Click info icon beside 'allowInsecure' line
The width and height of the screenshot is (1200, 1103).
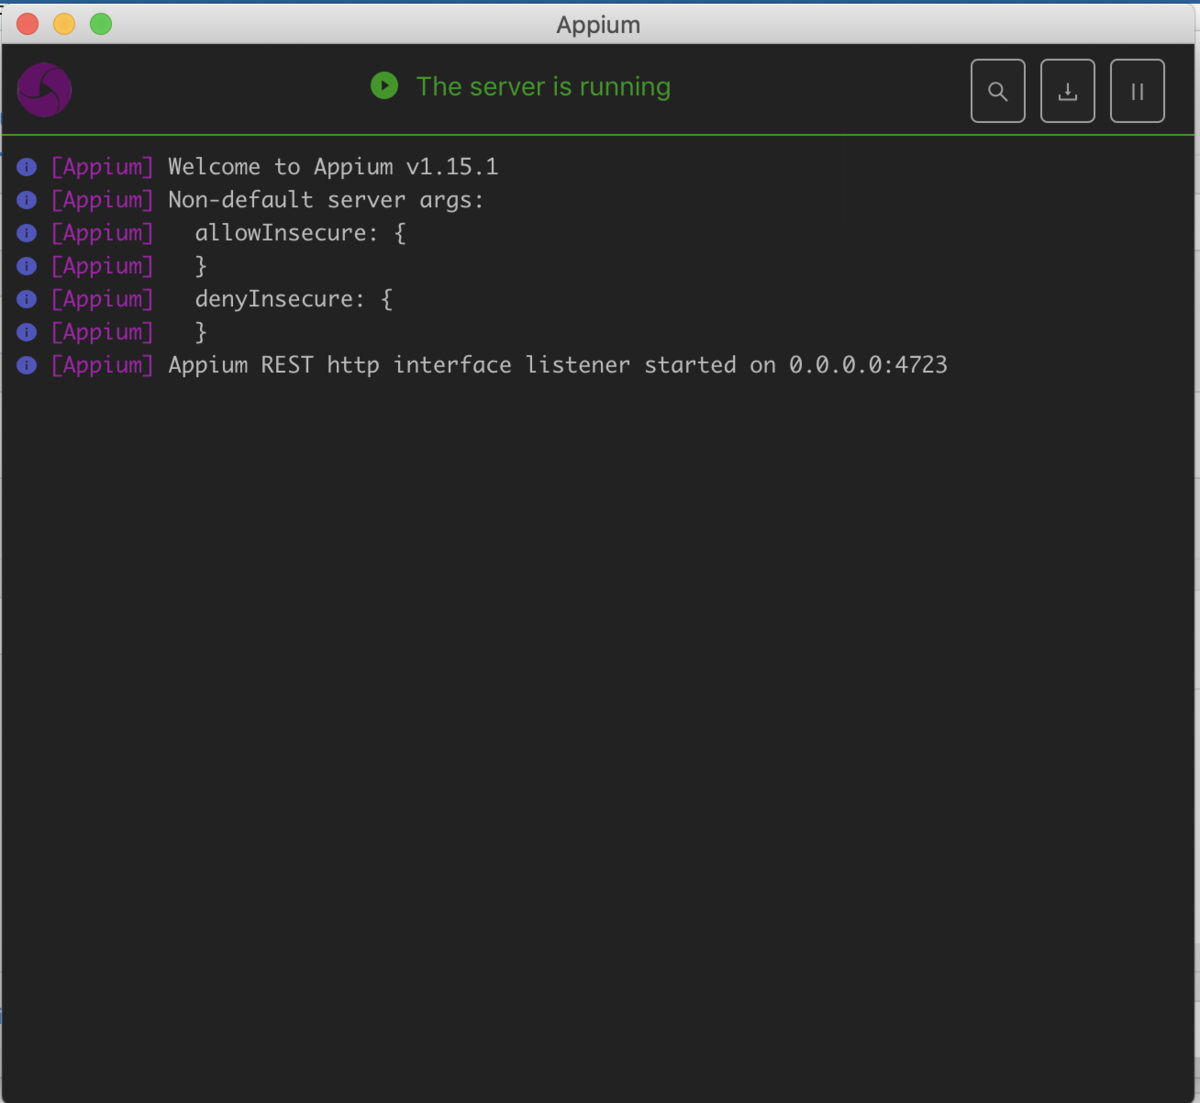tap(27, 233)
